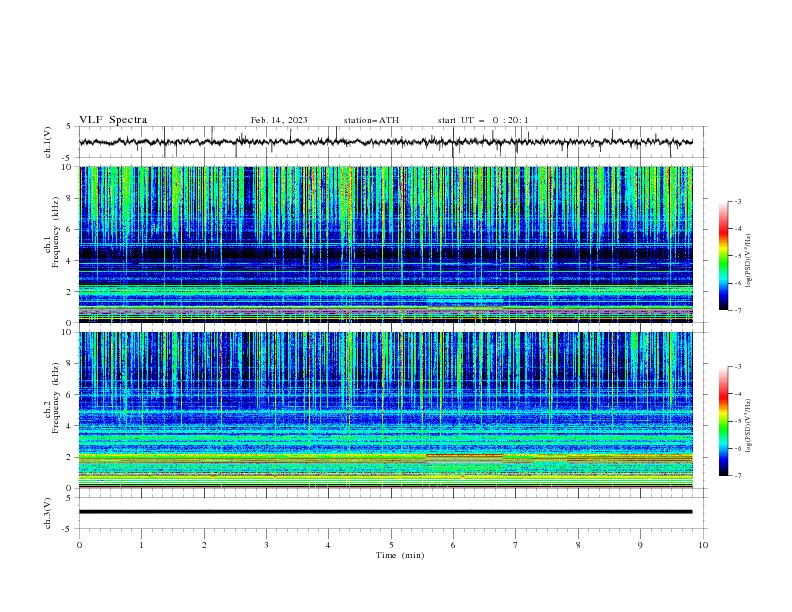Click the "3" tick on the time axis

(x=266, y=545)
